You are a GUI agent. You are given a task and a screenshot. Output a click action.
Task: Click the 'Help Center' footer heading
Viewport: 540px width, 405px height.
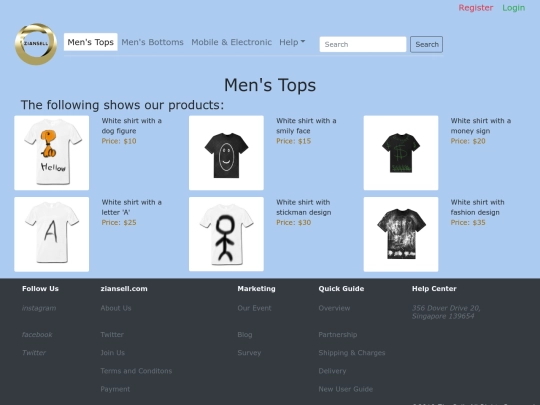[434, 289]
